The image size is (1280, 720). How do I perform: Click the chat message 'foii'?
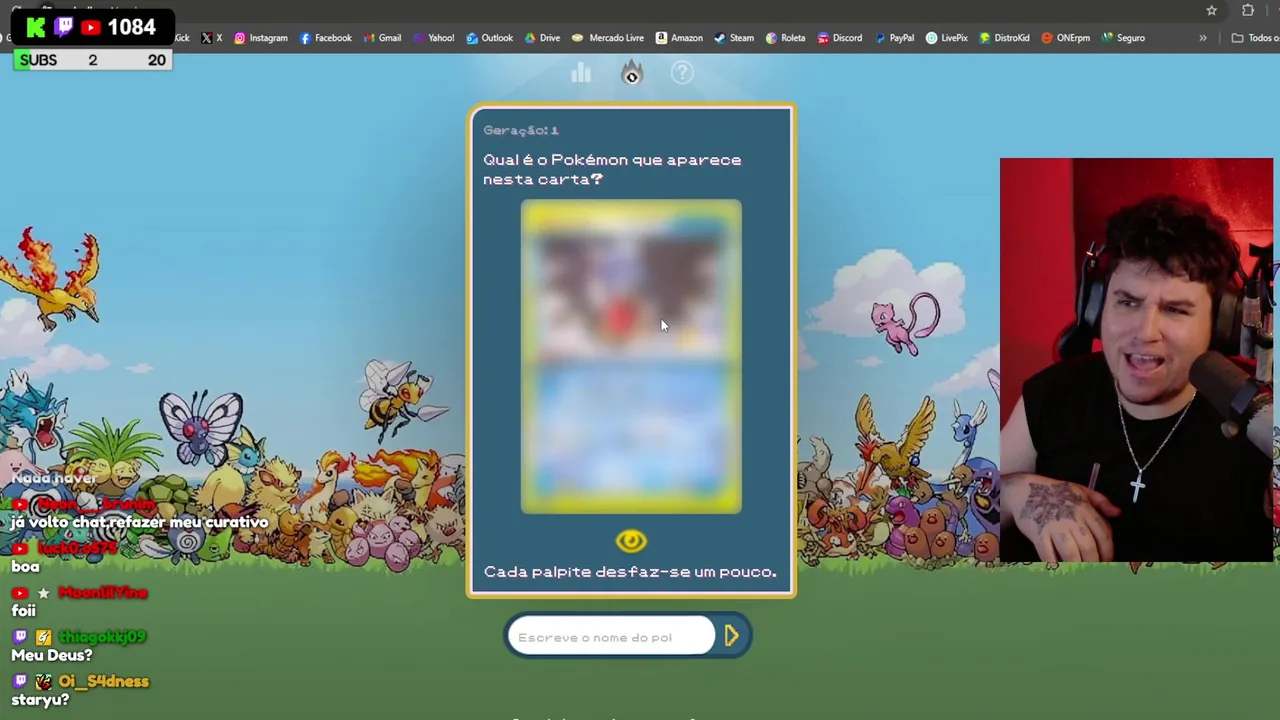pos(23,610)
